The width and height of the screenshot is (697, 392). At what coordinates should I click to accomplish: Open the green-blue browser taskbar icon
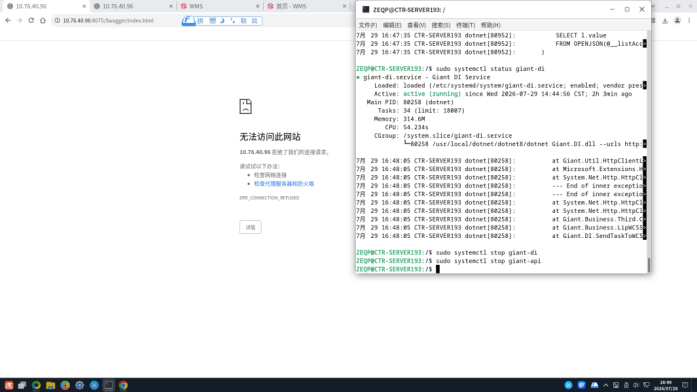36,385
